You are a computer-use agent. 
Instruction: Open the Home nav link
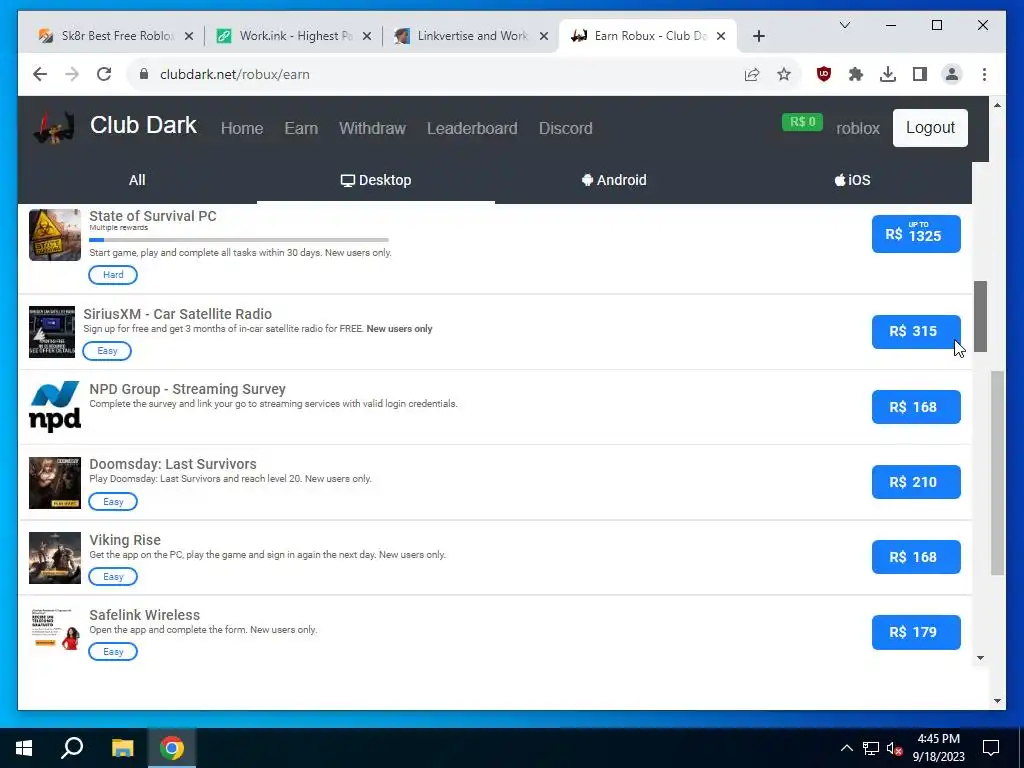click(x=242, y=128)
